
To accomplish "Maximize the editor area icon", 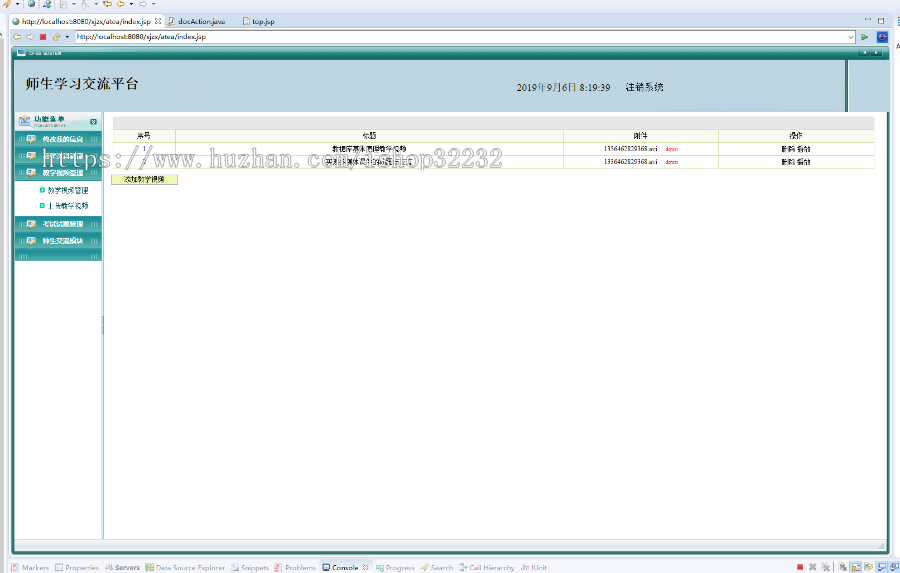I will point(881,20).
